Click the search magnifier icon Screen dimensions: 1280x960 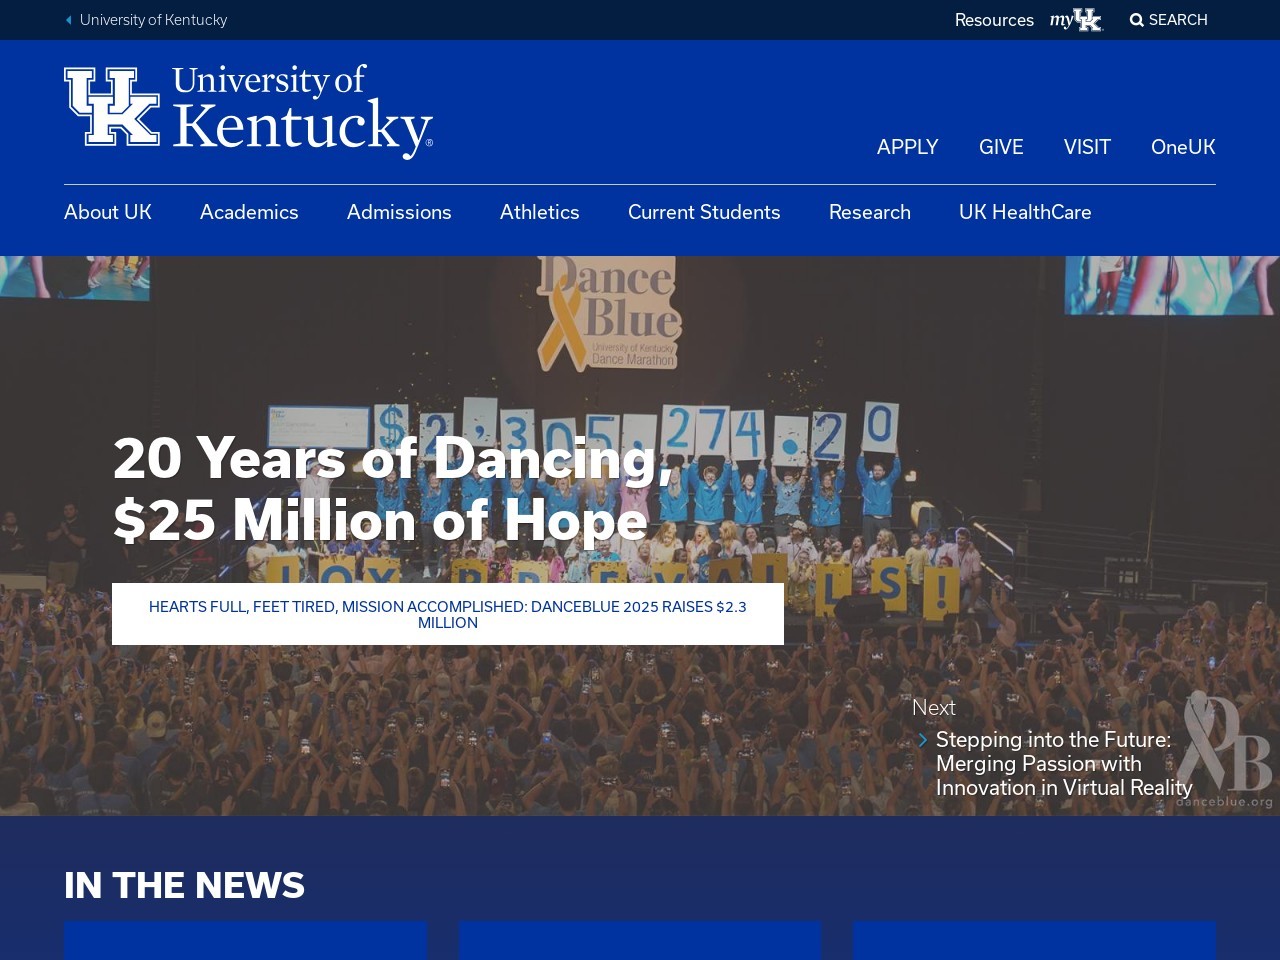pos(1136,20)
